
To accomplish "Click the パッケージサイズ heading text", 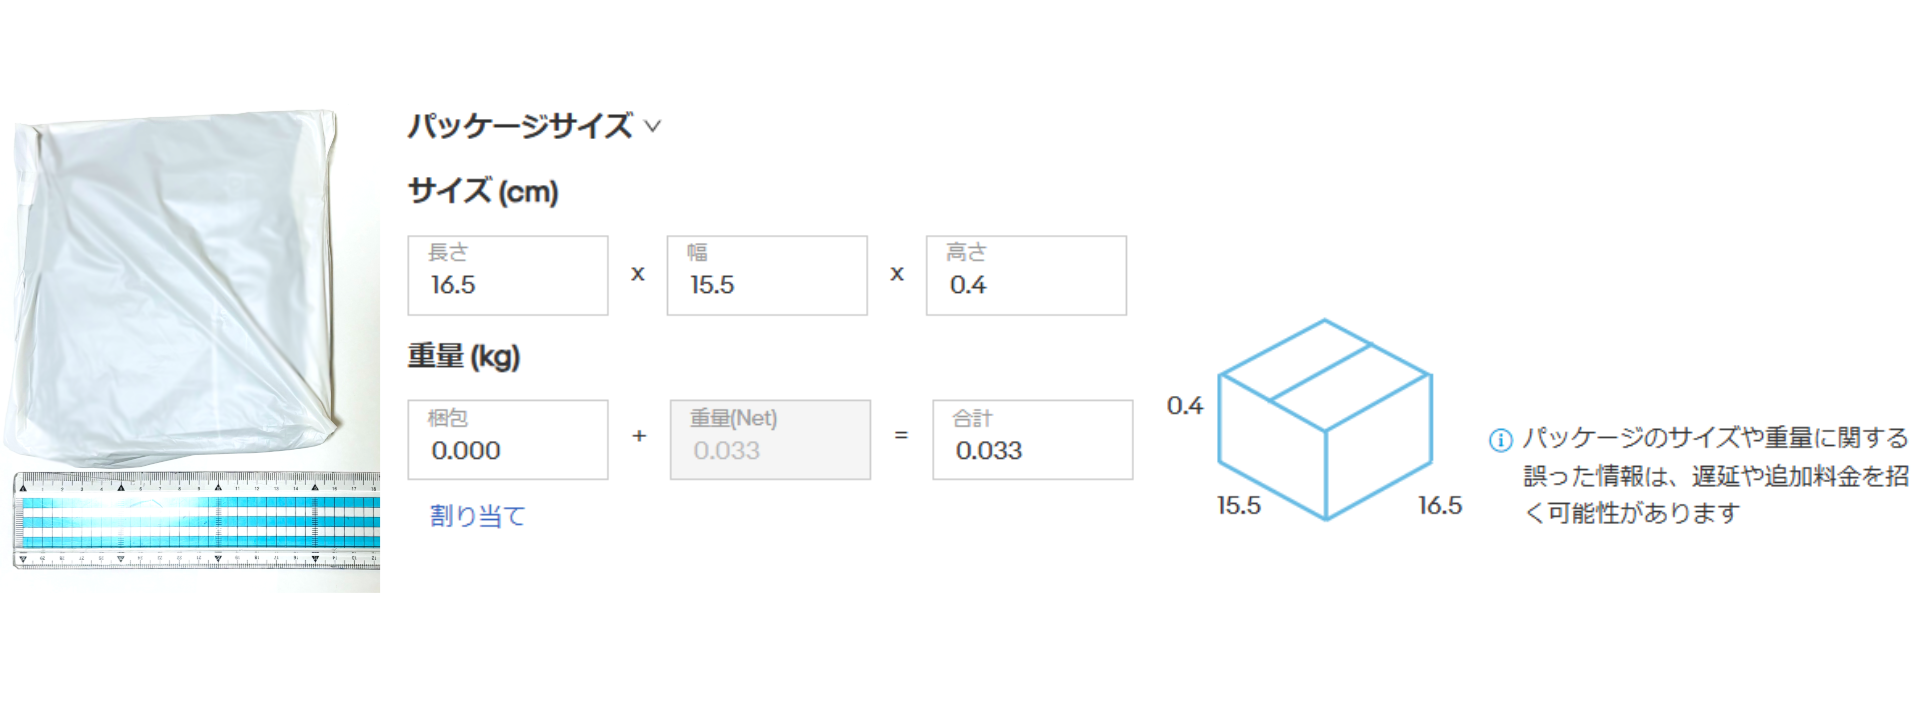I will tap(520, 127).
